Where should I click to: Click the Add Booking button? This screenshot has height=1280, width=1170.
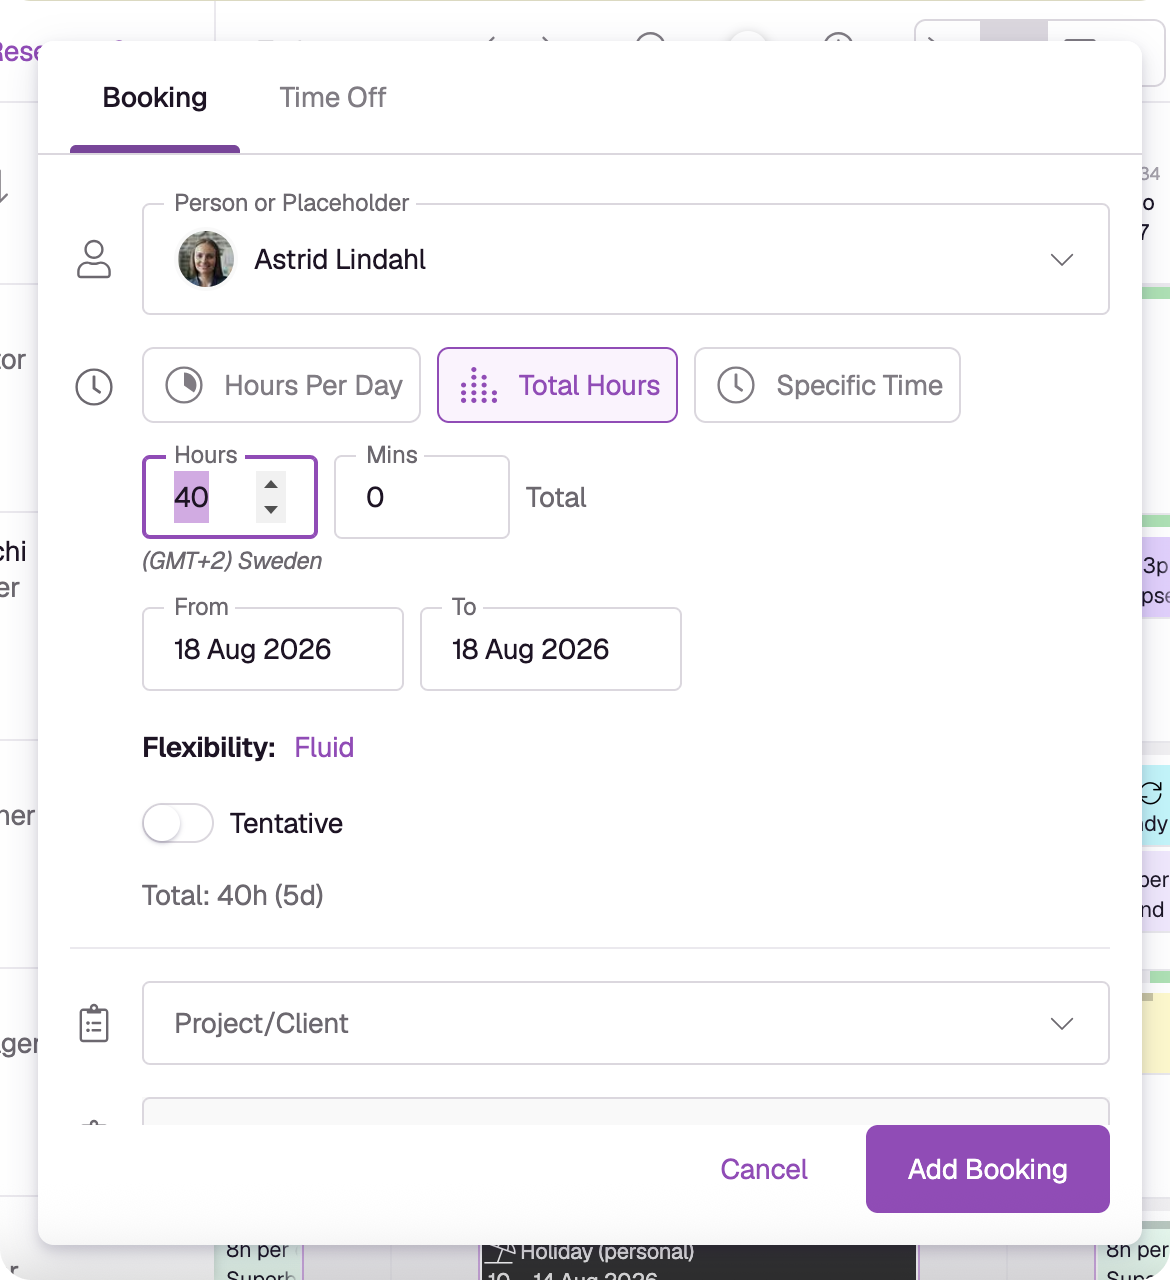pos(988,1169)
